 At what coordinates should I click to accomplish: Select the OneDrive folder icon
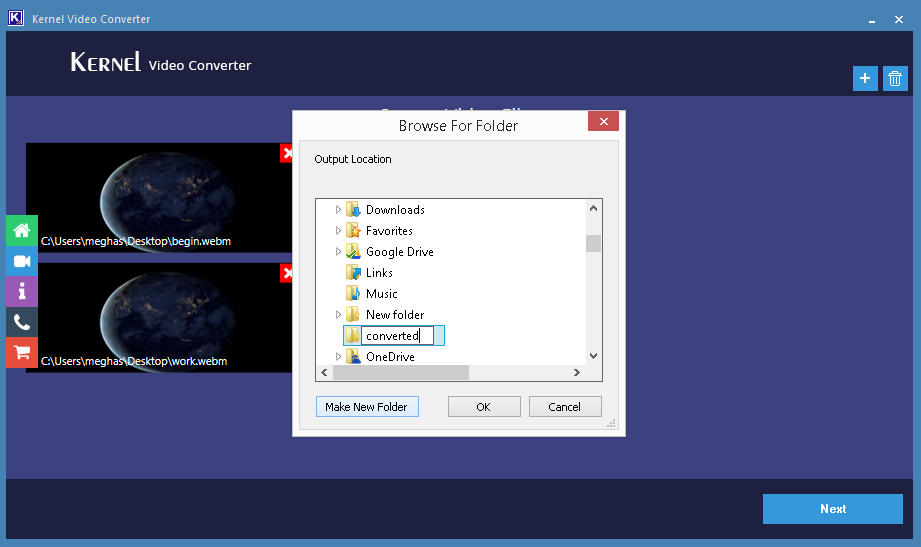tap(353, 357)
